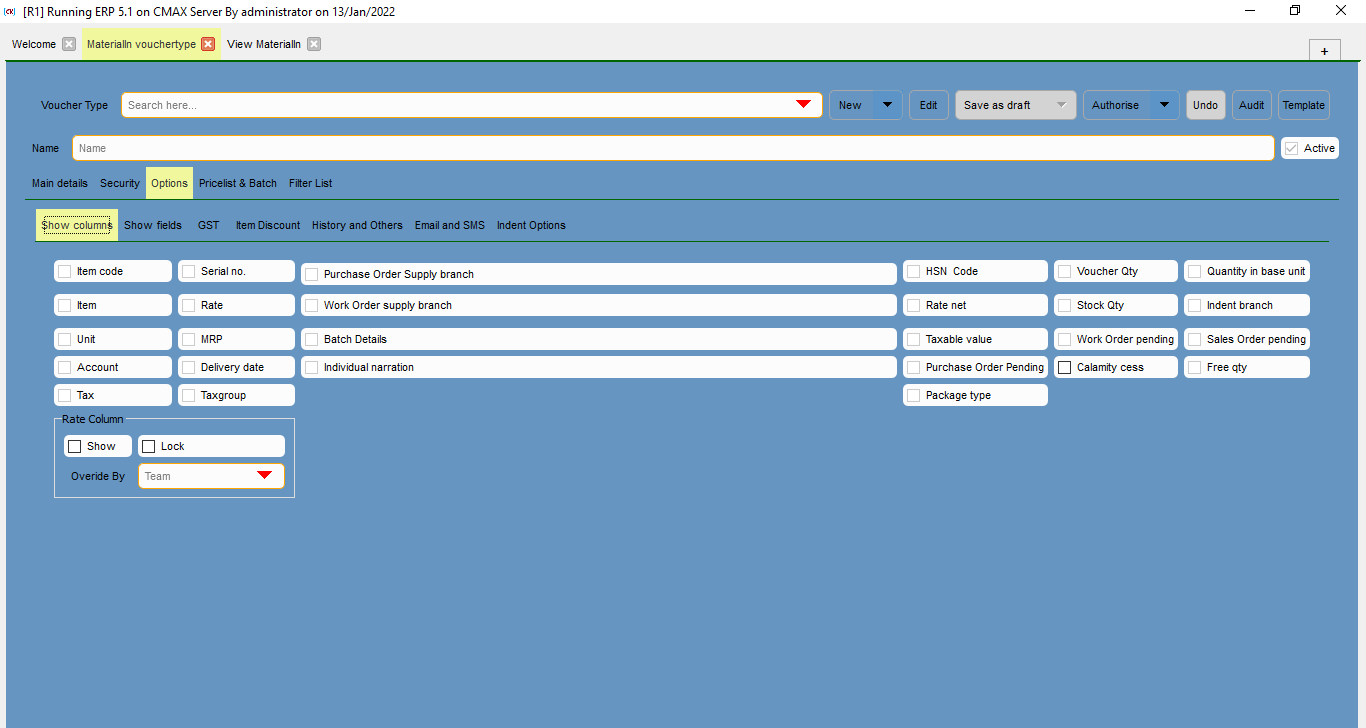Close the Welcome tab with its X icon
The image size is (1366, 728).
tap(69, 44)
